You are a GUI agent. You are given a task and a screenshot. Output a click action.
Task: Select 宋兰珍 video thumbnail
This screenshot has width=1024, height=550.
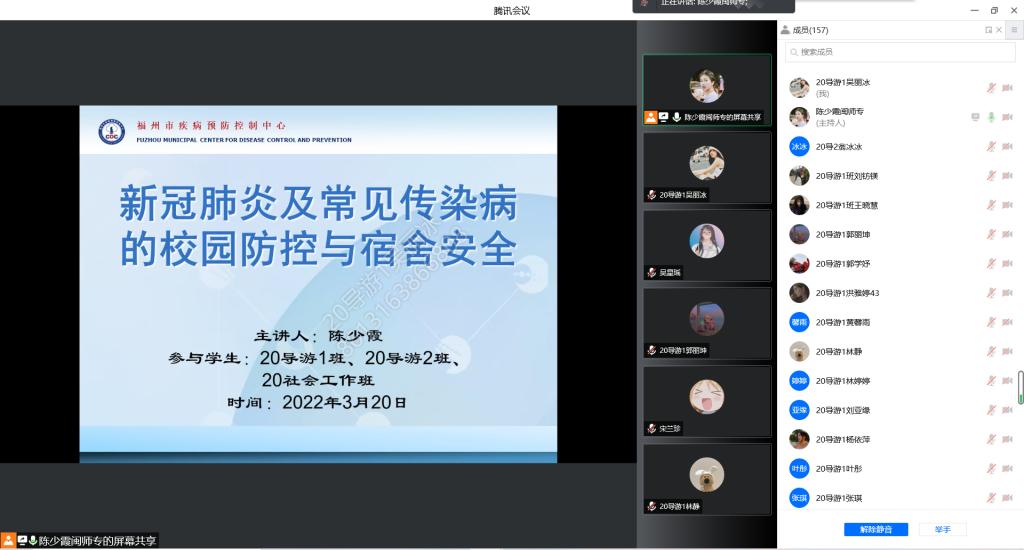pyautogui.click(x=707, y=398)
